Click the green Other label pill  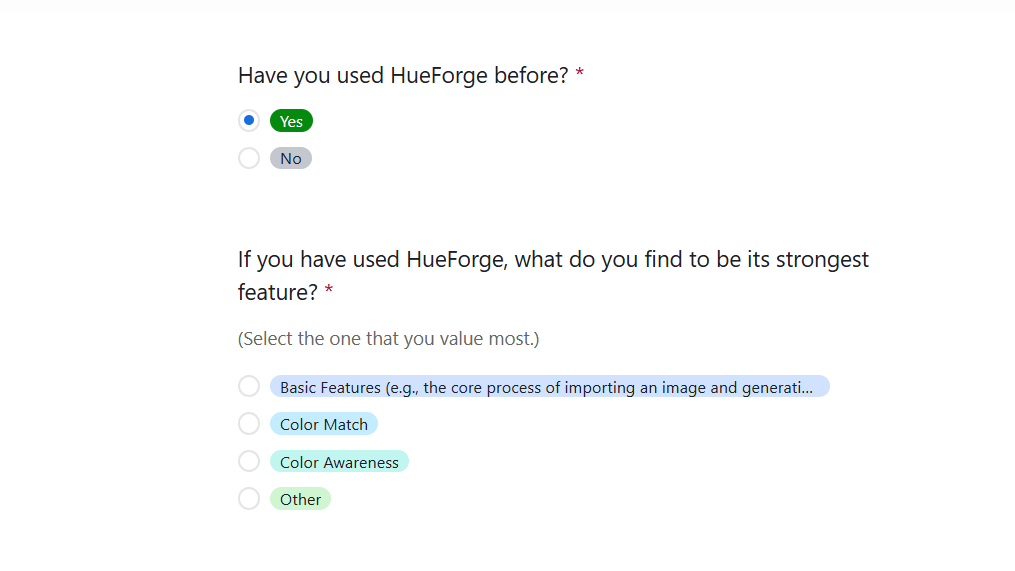(x=300, y=500)
